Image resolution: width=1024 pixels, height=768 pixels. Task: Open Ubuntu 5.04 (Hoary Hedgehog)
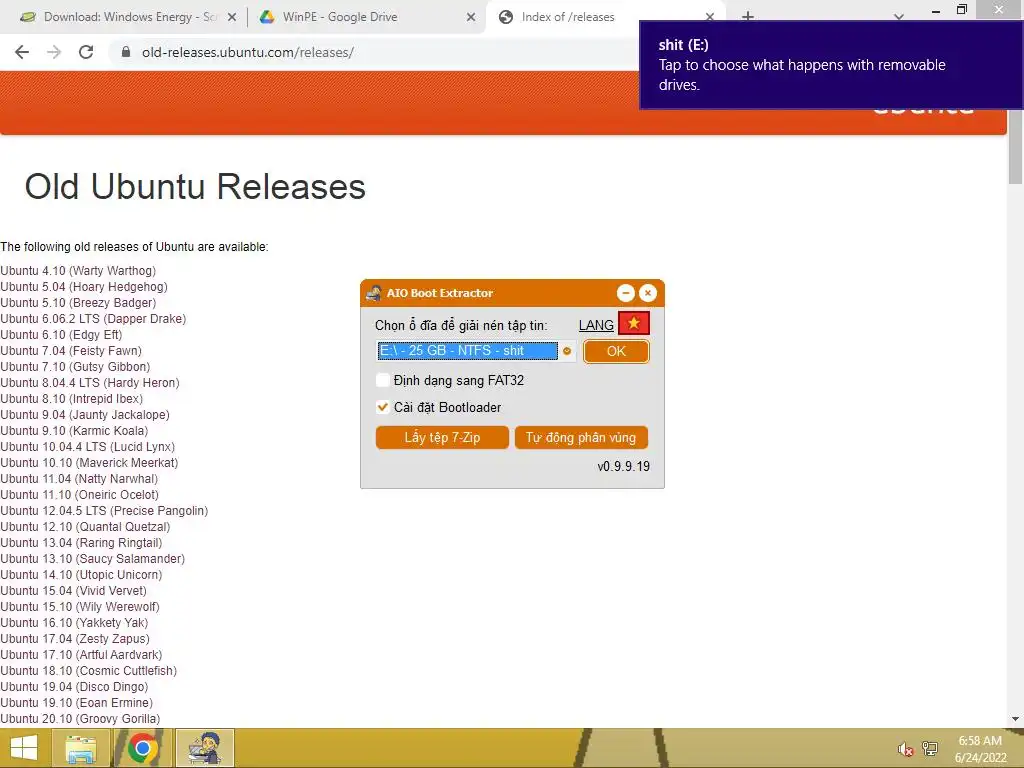[84, 287]
